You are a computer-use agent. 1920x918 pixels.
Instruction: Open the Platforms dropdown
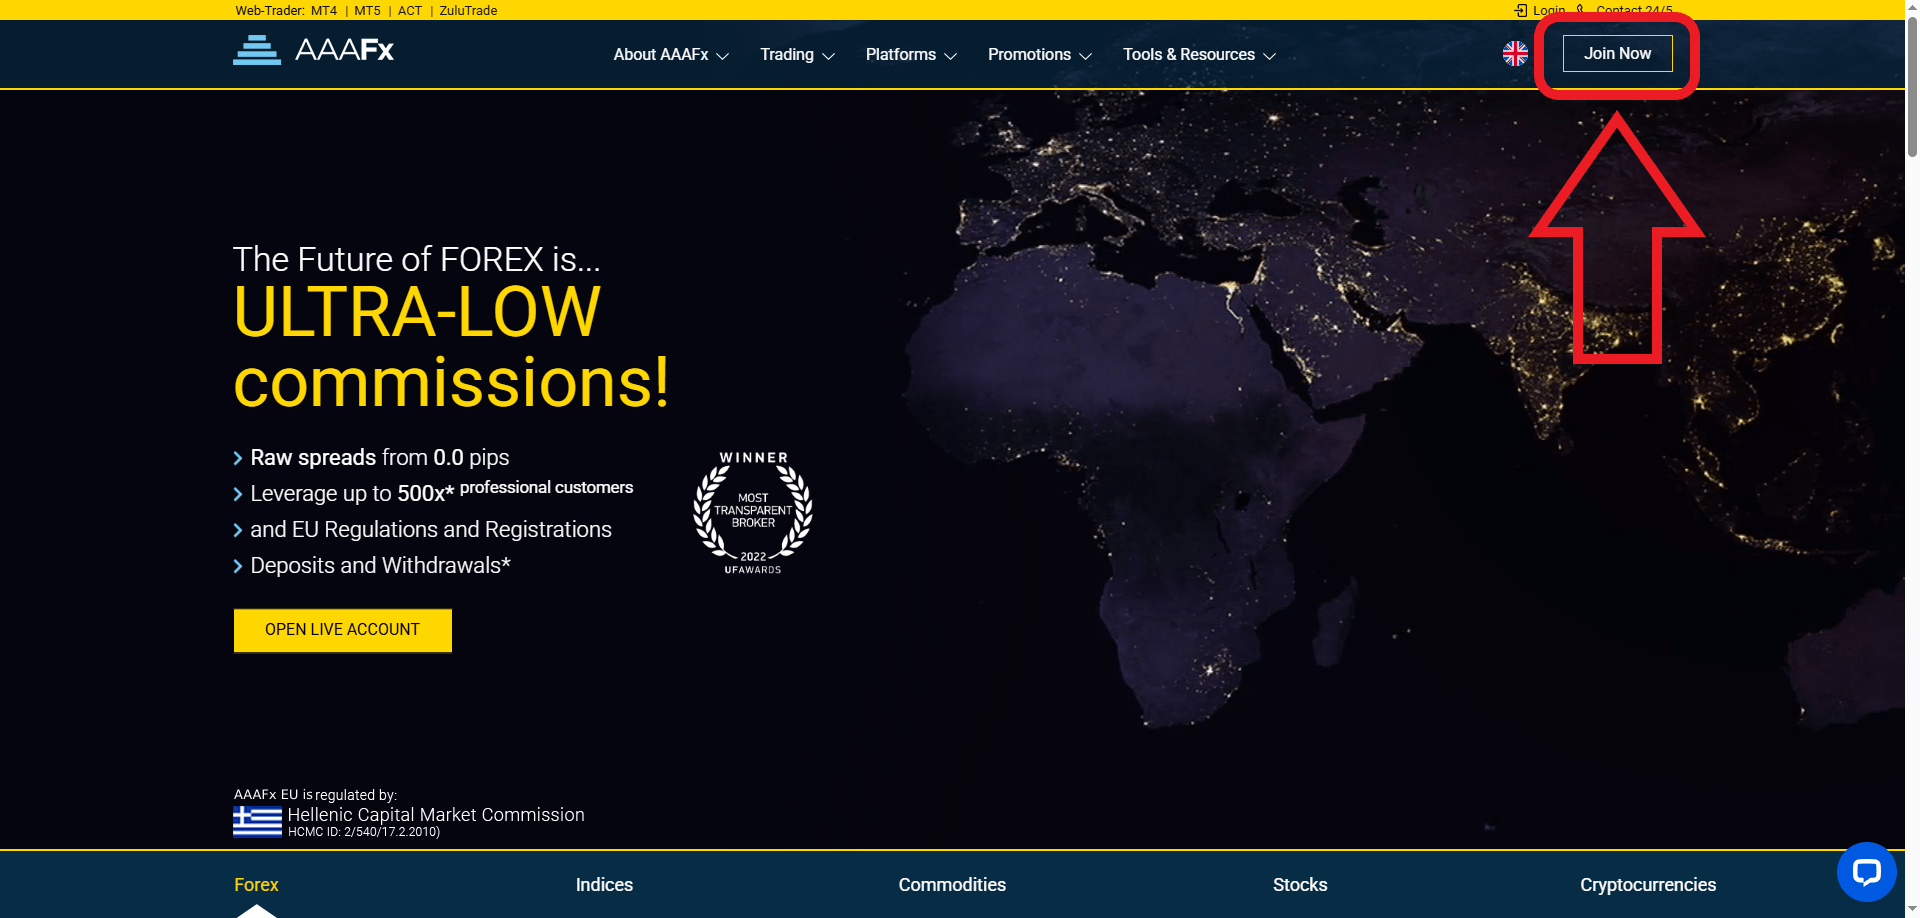click(911, 55)
